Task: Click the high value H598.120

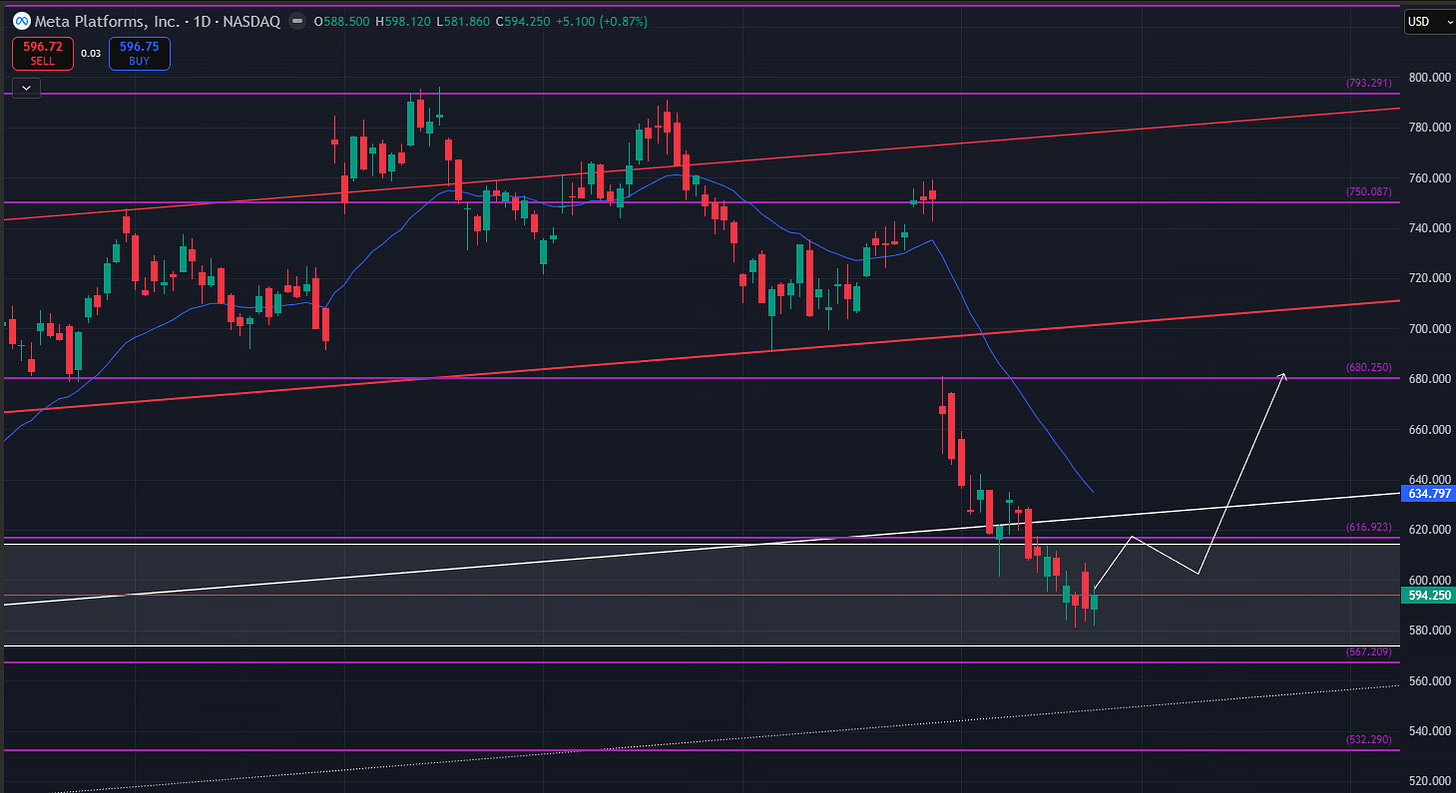Action: (x=403, y=21)
